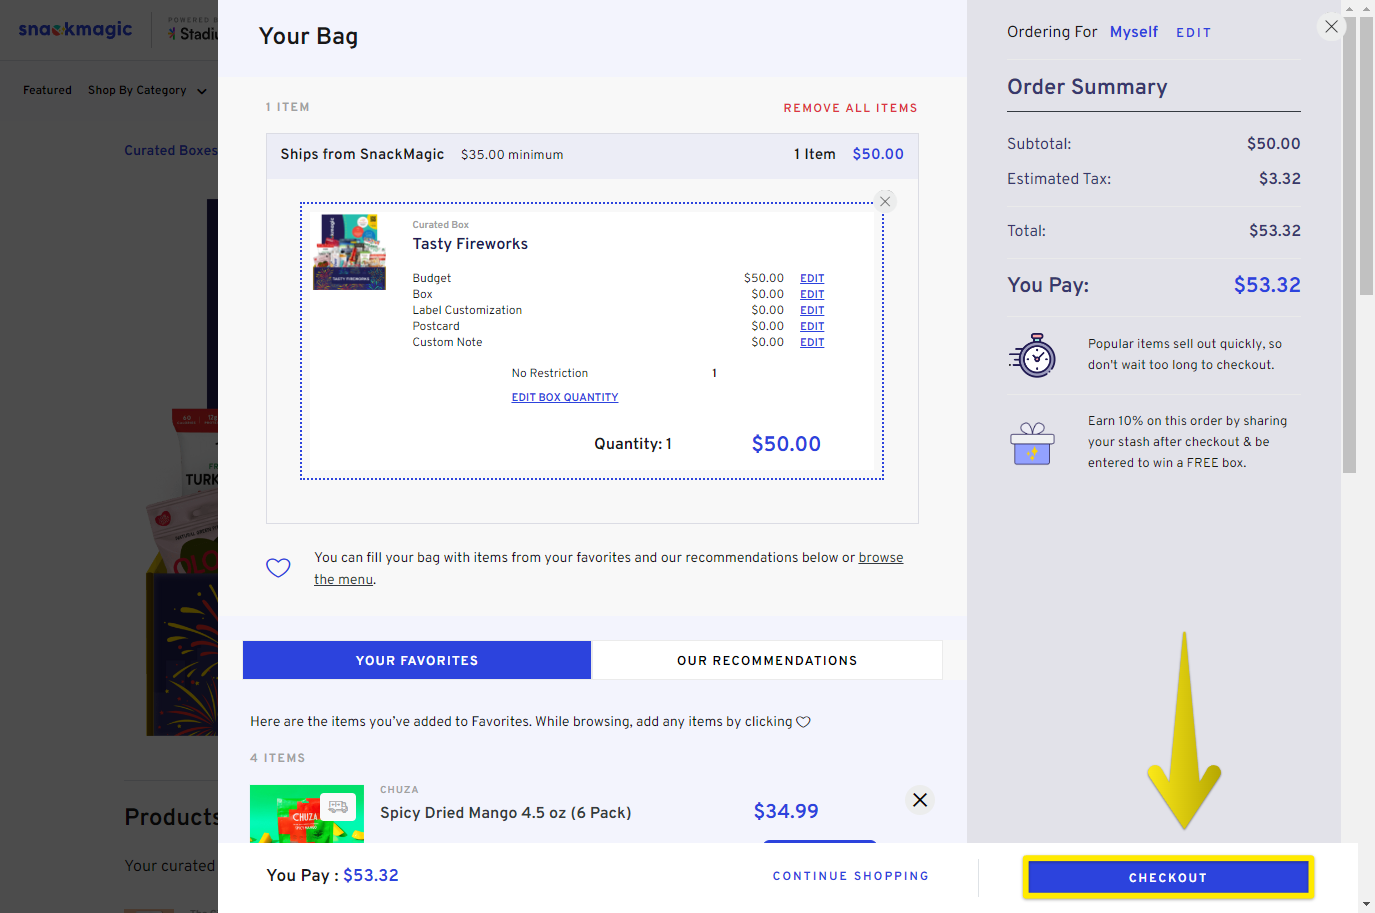Click the $34.99 mango price
The width and height of the screenshot is (1375, 913).
(786, 811)
